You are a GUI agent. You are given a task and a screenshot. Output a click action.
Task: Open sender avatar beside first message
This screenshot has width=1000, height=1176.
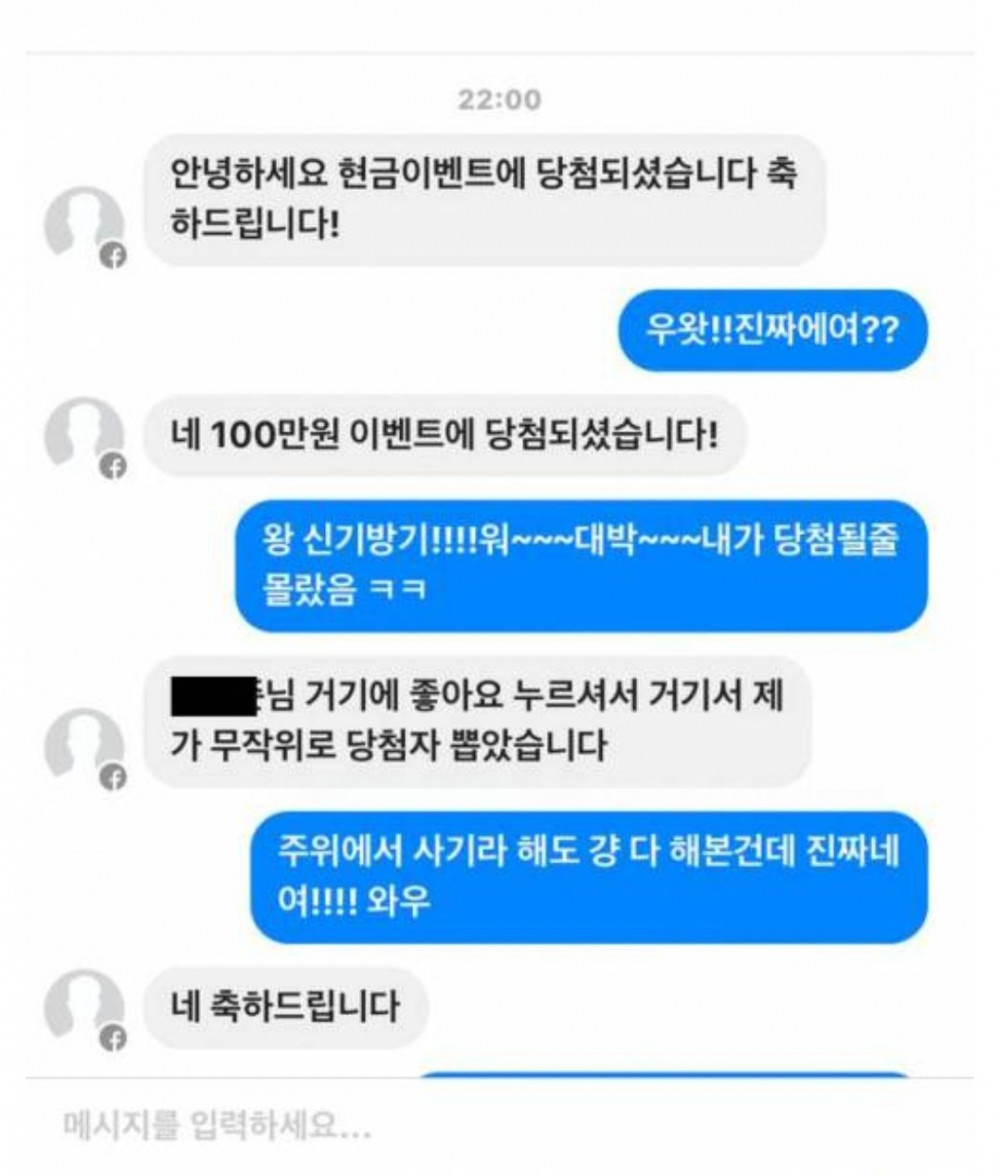(84, 224)
